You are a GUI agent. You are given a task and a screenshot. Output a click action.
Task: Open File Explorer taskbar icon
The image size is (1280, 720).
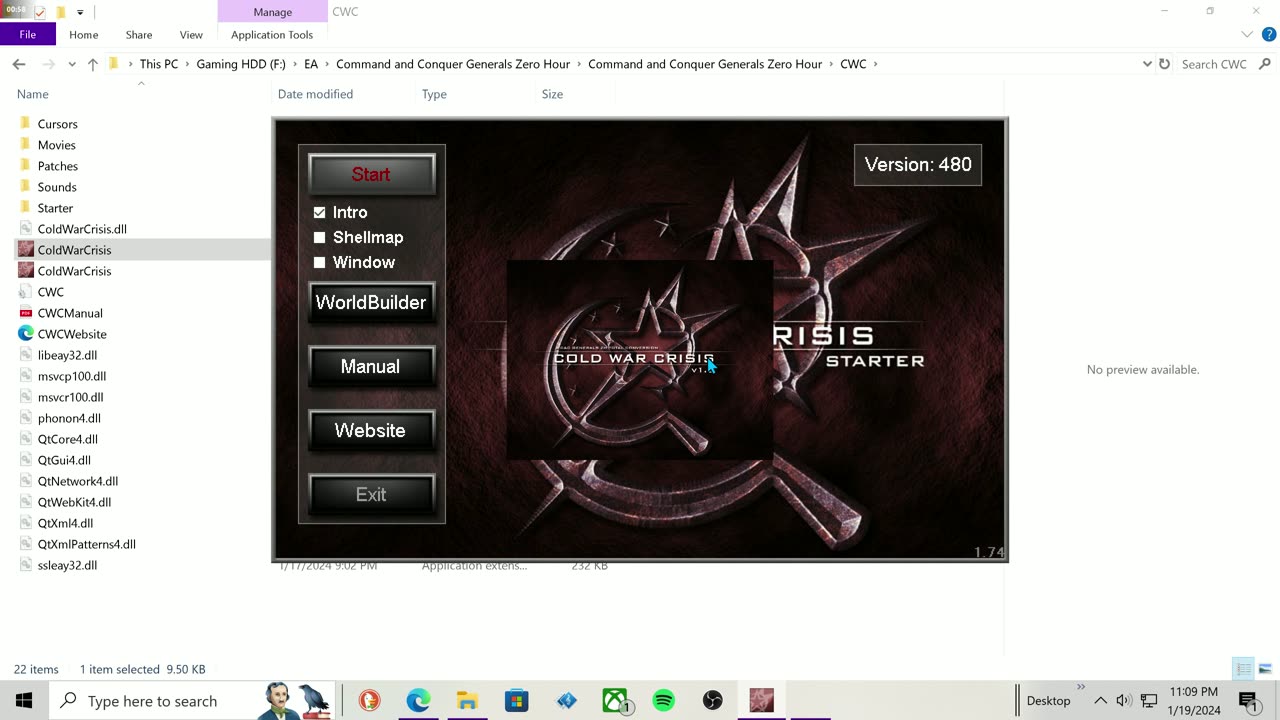467,701
